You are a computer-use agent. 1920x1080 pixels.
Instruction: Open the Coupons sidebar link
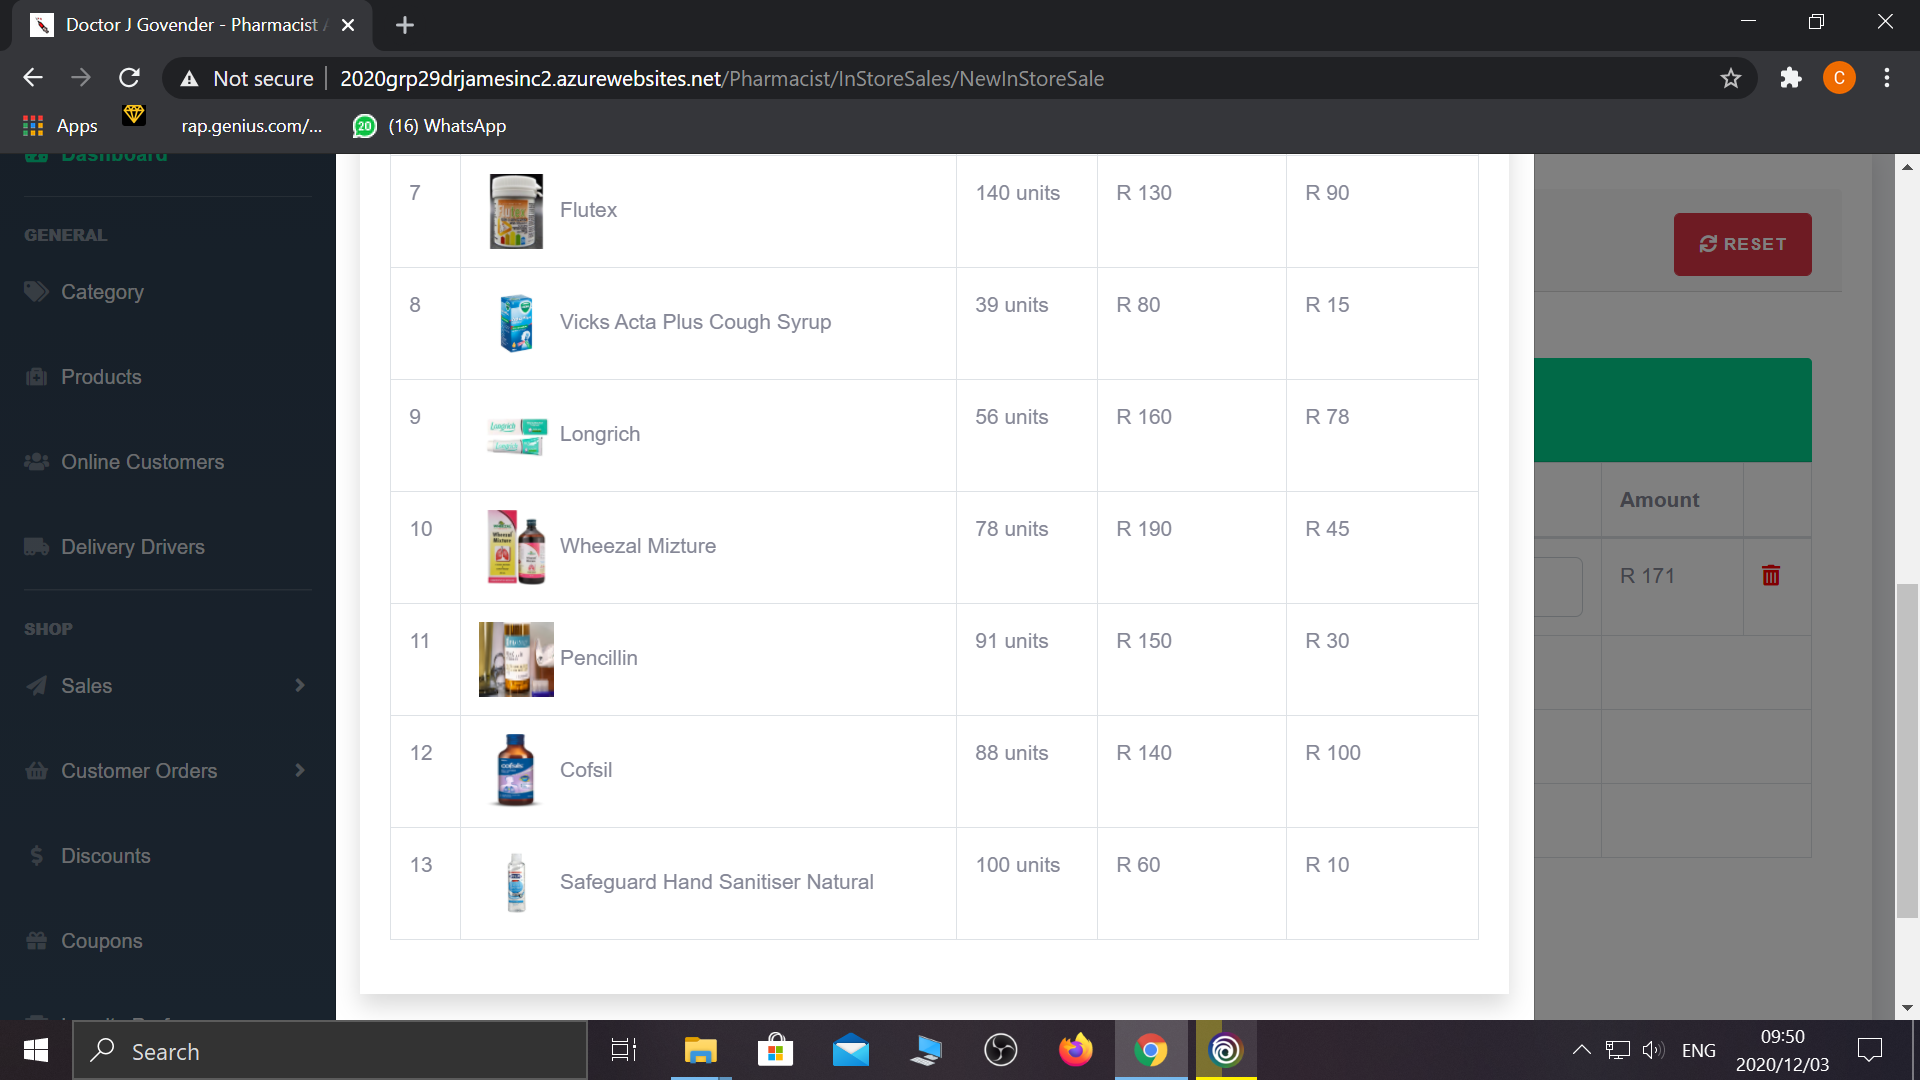click(x=101, y=941)
